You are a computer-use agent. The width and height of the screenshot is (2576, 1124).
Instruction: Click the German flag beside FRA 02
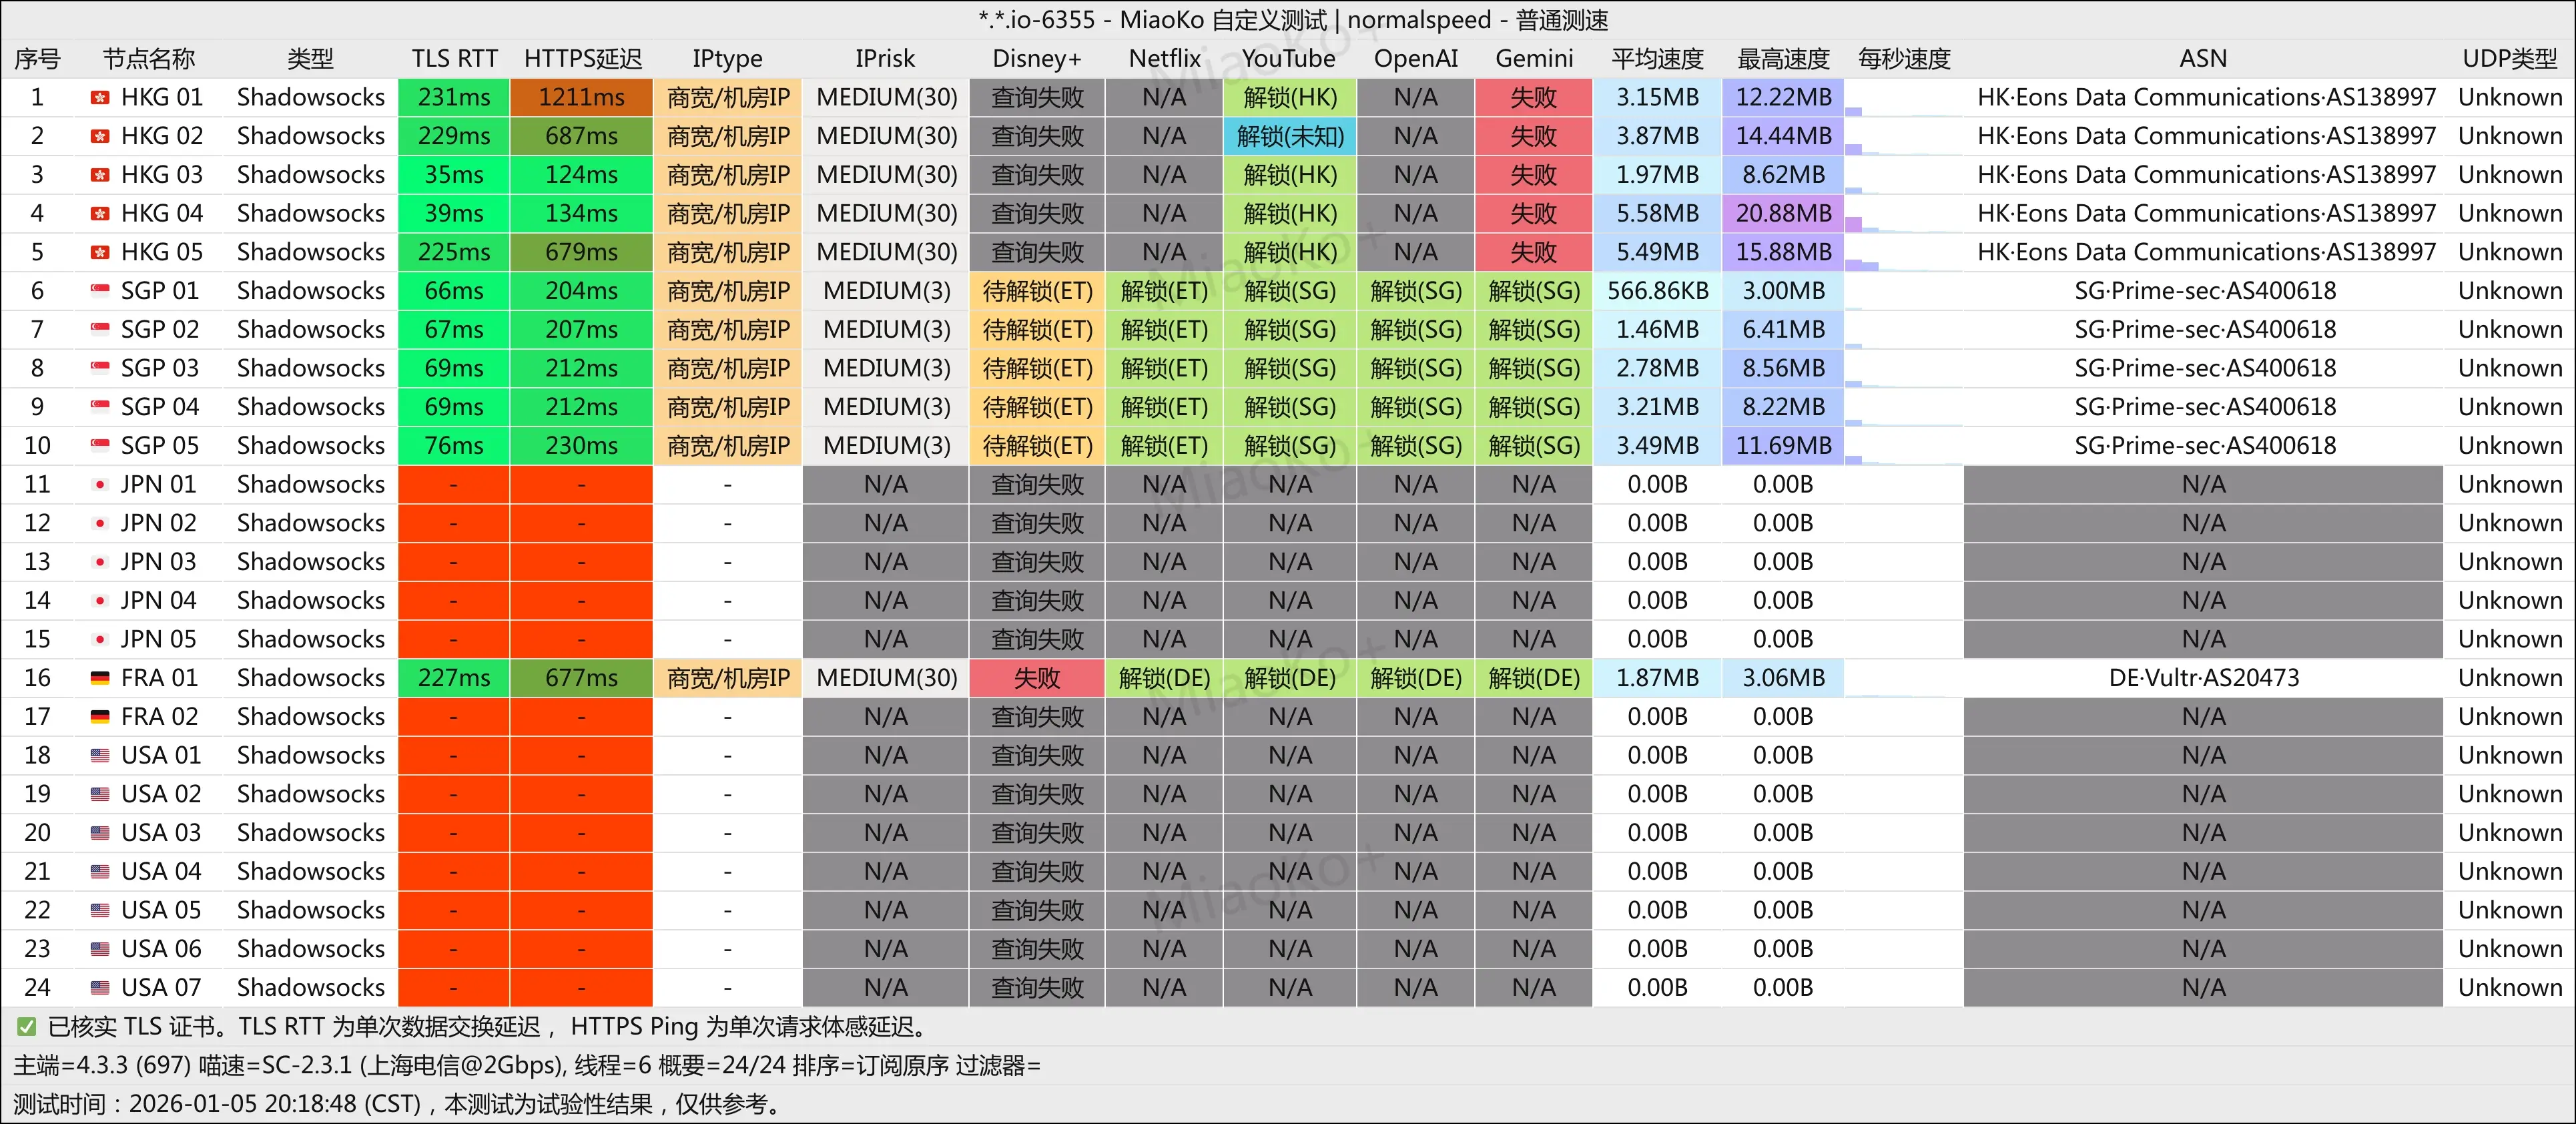click(x=100, y=717)
